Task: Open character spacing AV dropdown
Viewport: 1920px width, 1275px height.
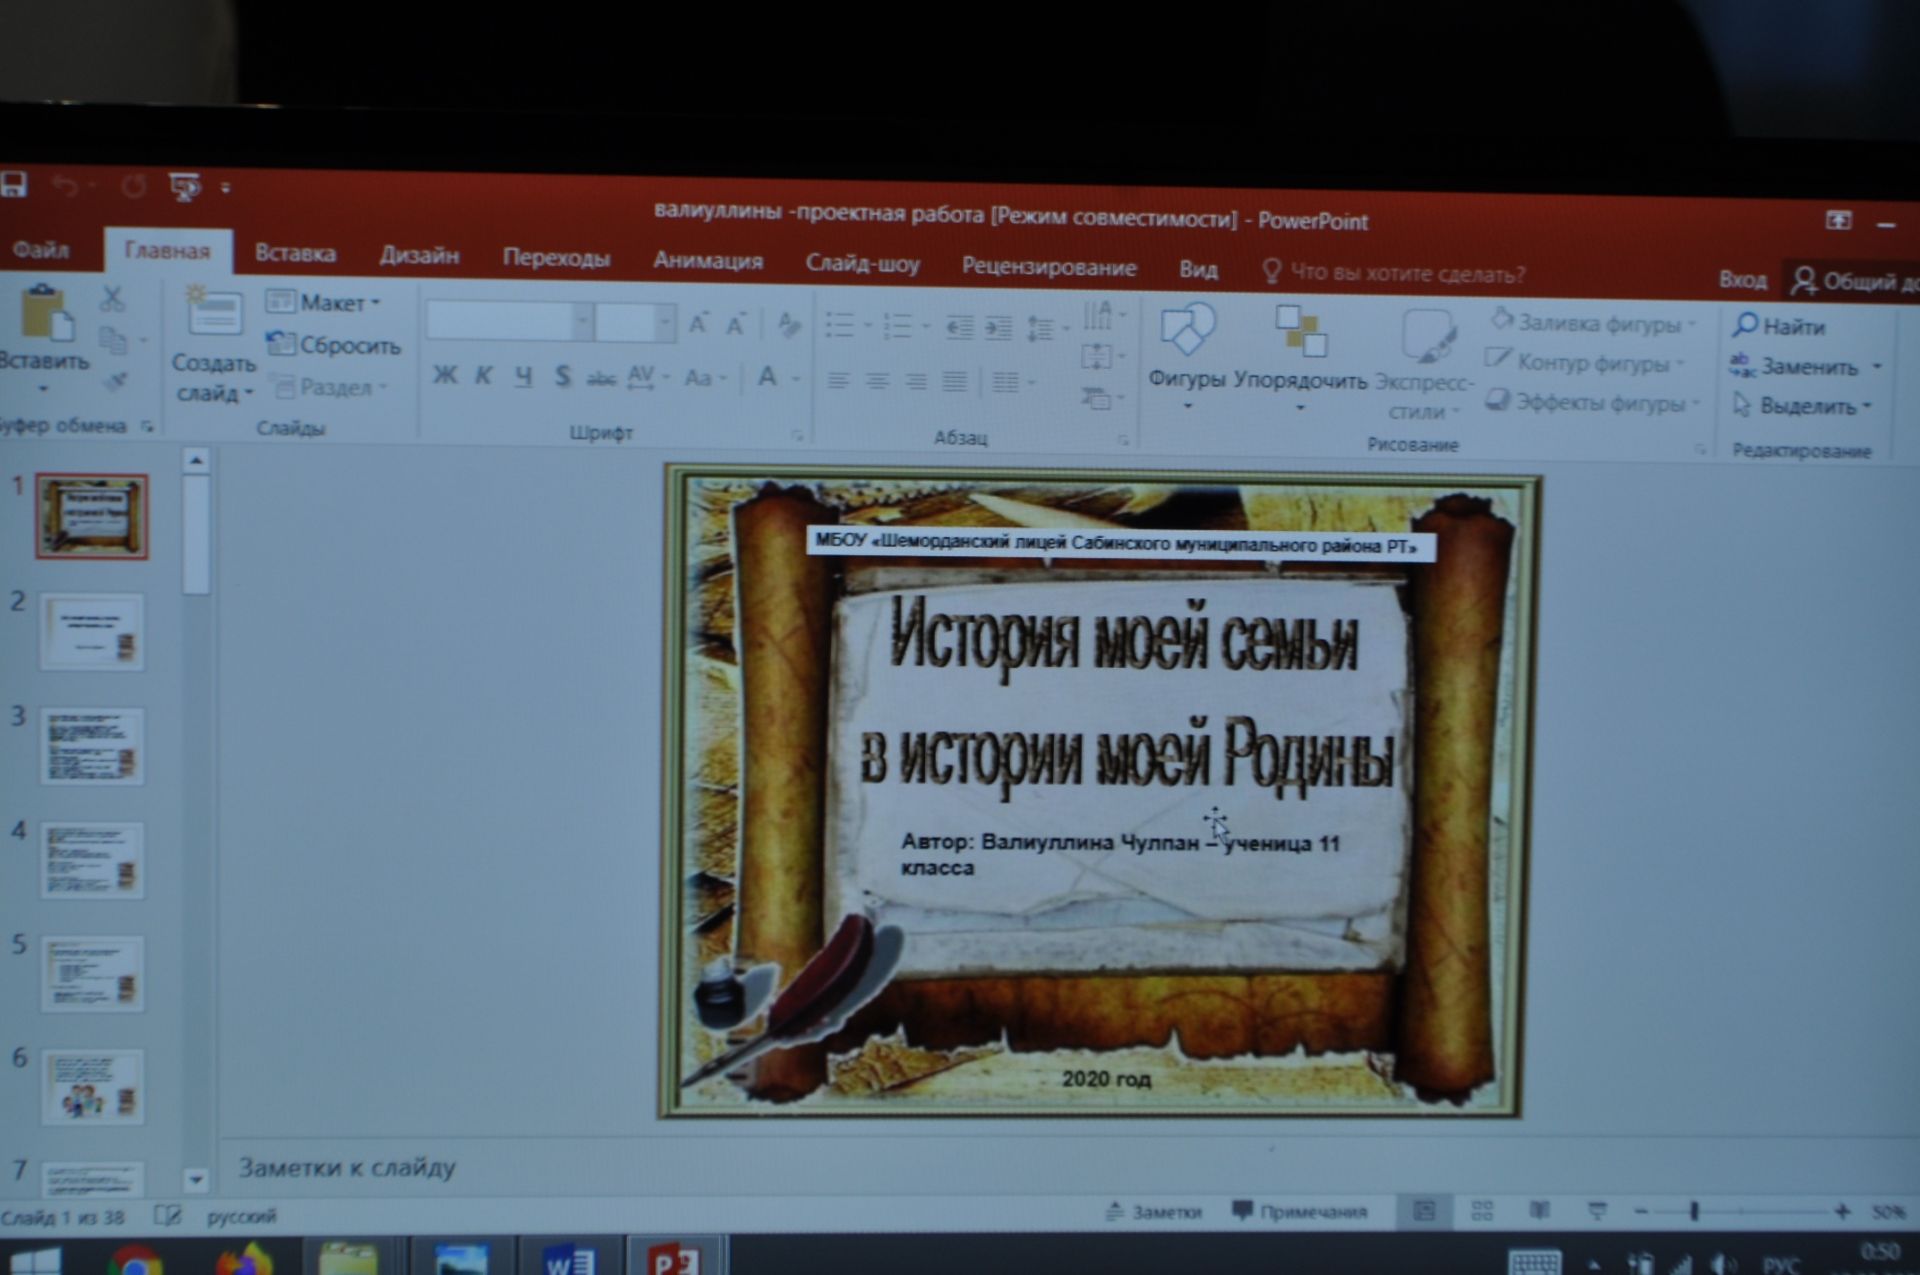Action: click(x=648, y=377)
